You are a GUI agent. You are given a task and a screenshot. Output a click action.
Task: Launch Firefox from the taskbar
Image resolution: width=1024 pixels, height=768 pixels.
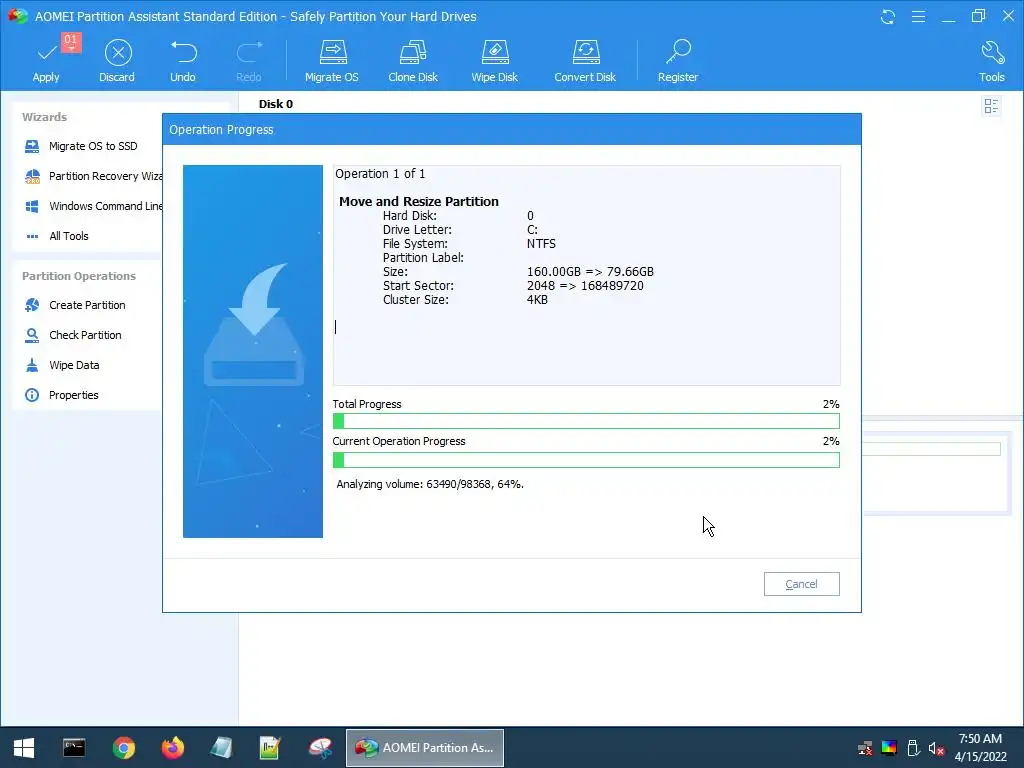coord(173,748)
